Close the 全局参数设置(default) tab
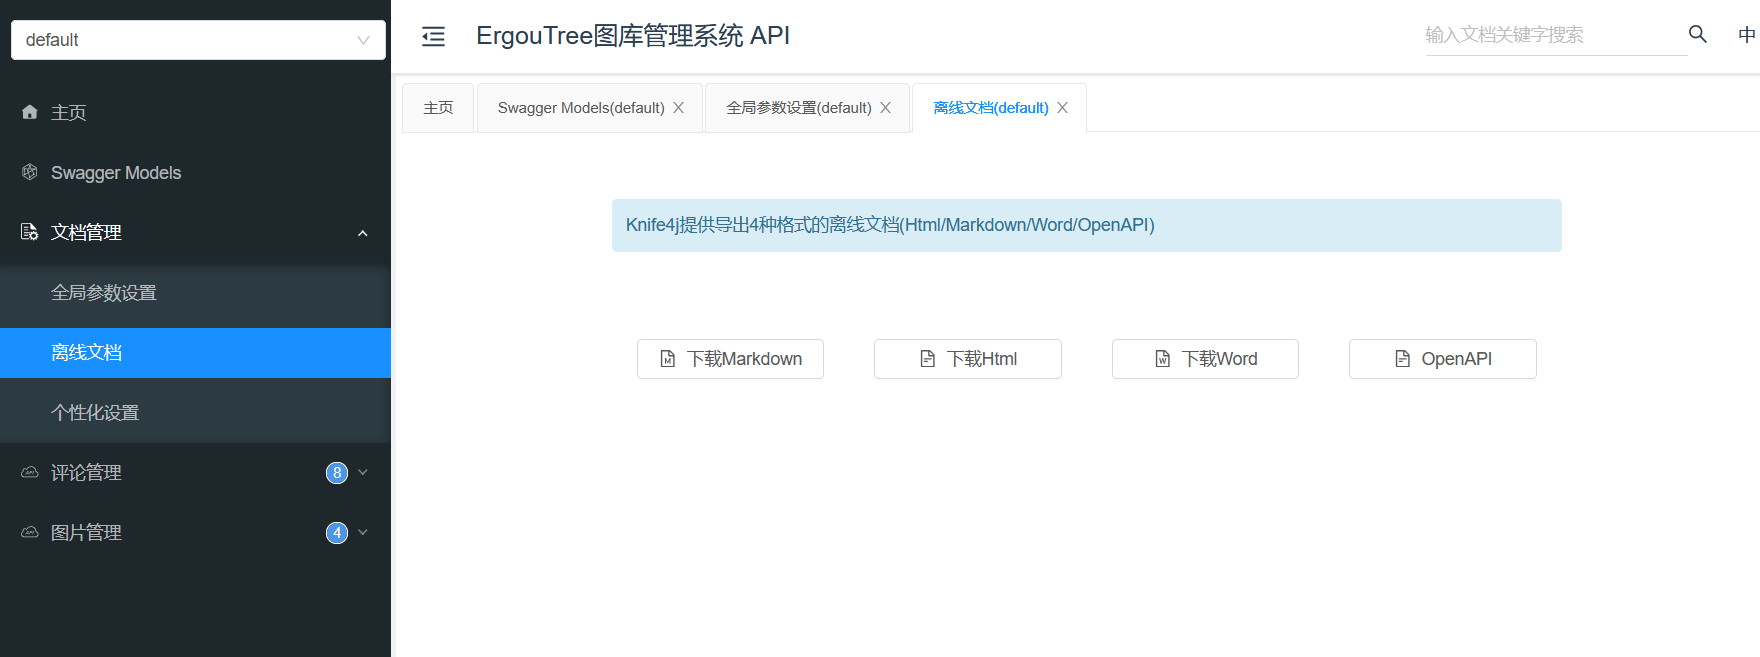 coord(885,108)
